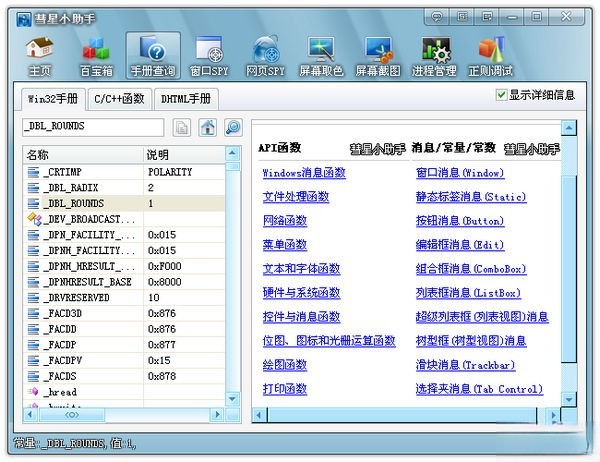The width and height of the screenshot is (600, 462).
Task: Launch the 窗口SPY tool
Action: pyautogui.click(x=209, y=56)
